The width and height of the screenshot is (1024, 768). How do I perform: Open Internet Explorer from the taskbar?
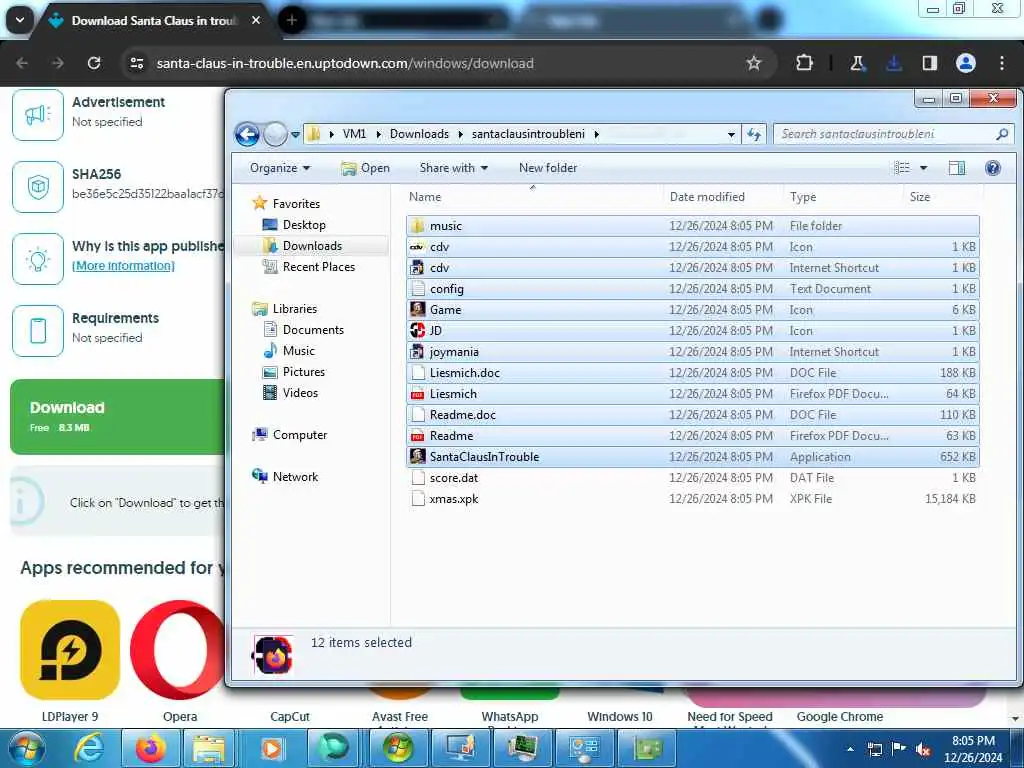[88, 748]
